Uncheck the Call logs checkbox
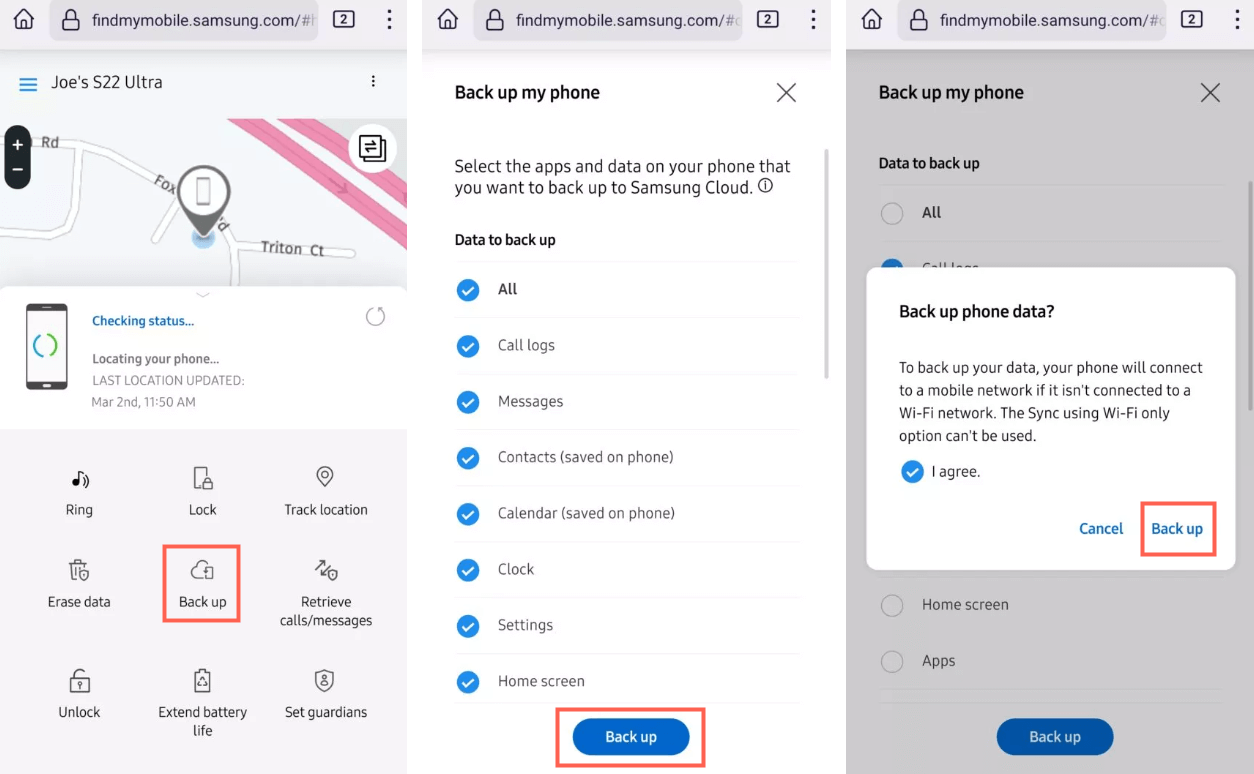1254x774 pixels. 468,346
